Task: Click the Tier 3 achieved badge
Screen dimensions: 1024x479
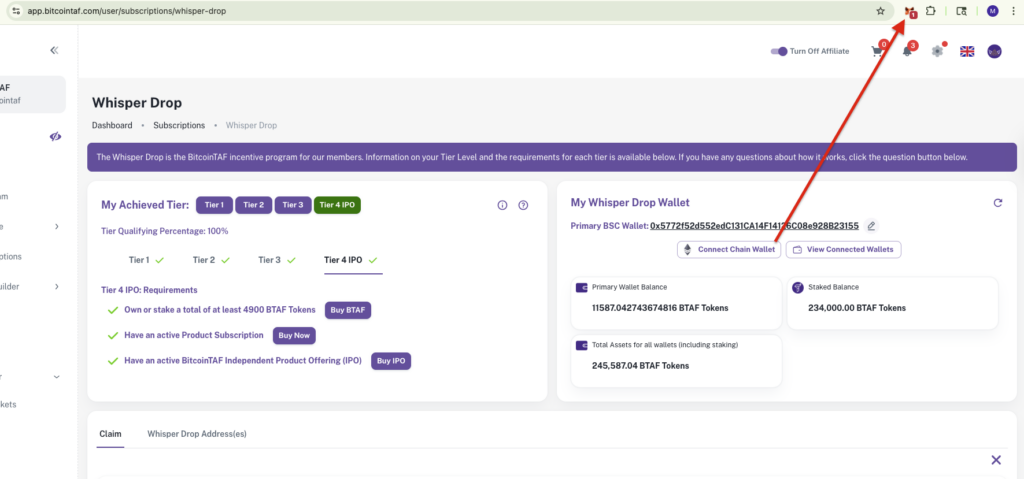Action: [293, 205]
